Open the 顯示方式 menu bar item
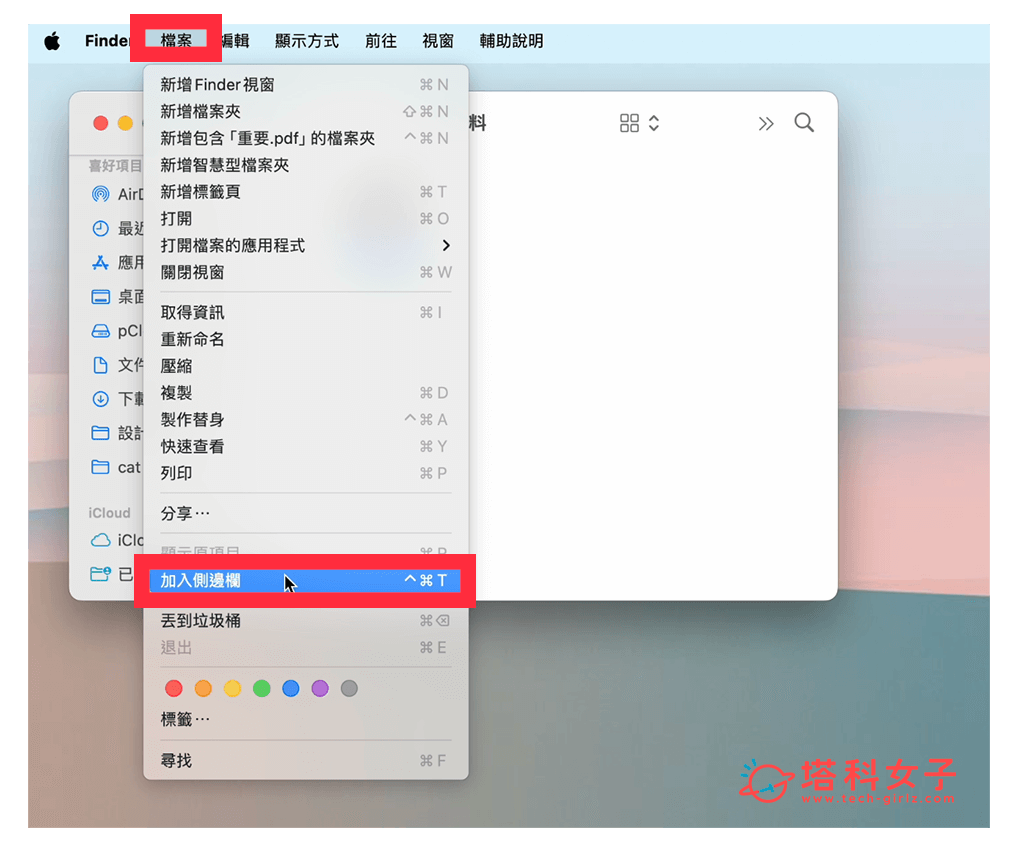Screen dimensions: 1024x859 point(307,41)
